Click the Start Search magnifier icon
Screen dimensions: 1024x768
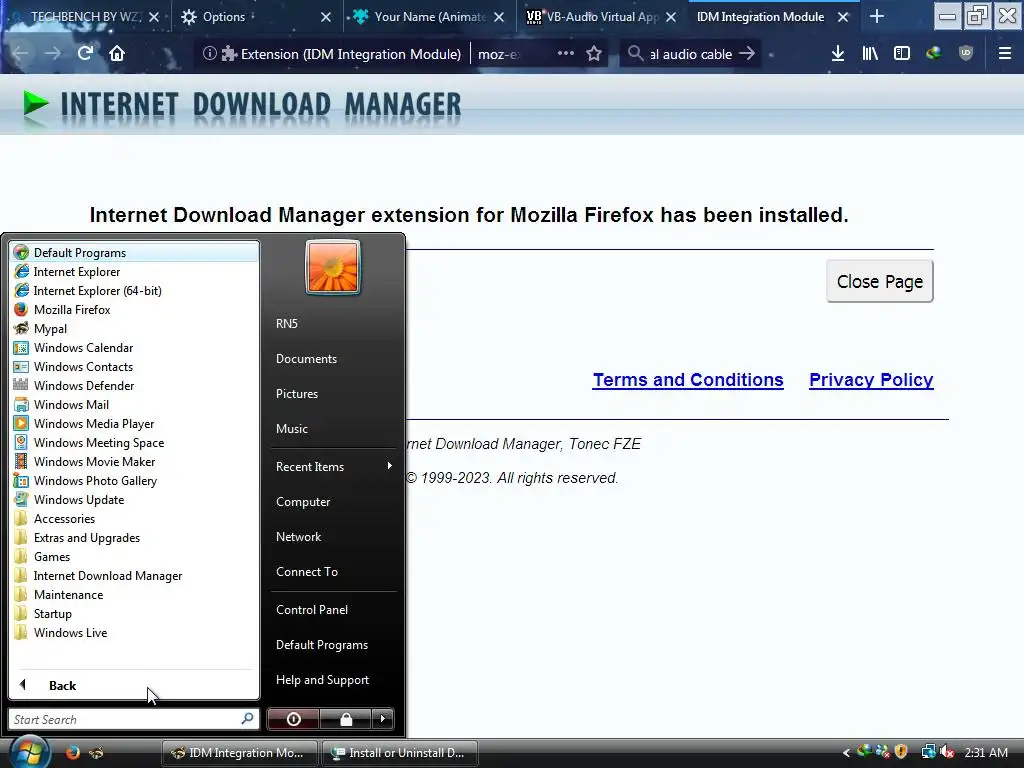[247, 719]
